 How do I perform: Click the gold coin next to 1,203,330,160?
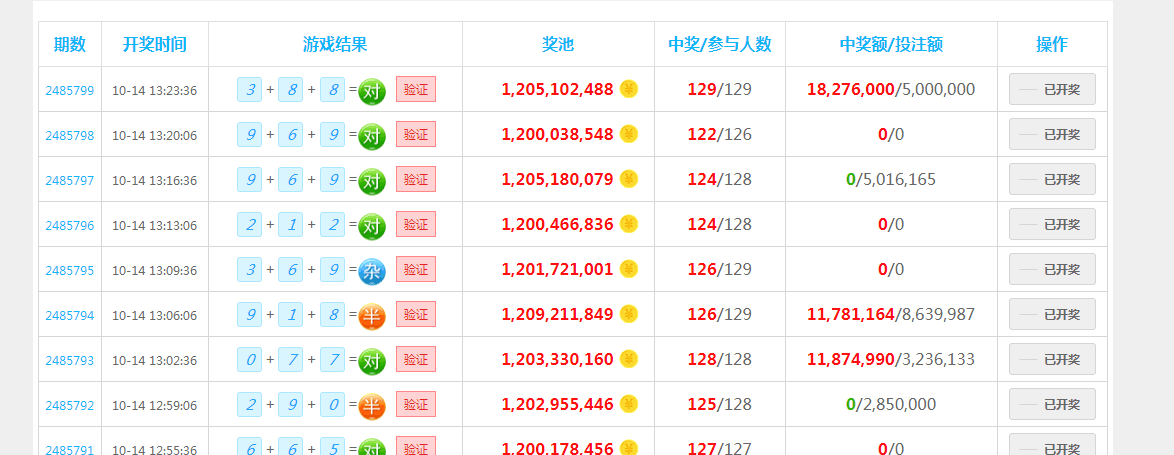[x=629, y=359]
